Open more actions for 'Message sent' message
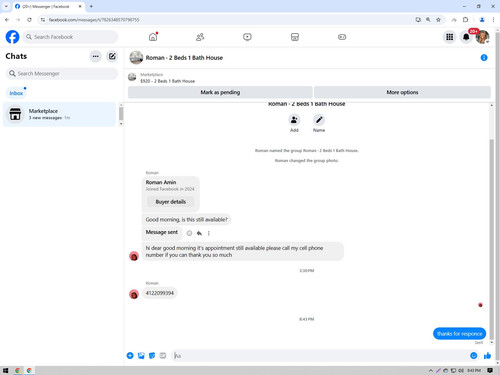 209,233
